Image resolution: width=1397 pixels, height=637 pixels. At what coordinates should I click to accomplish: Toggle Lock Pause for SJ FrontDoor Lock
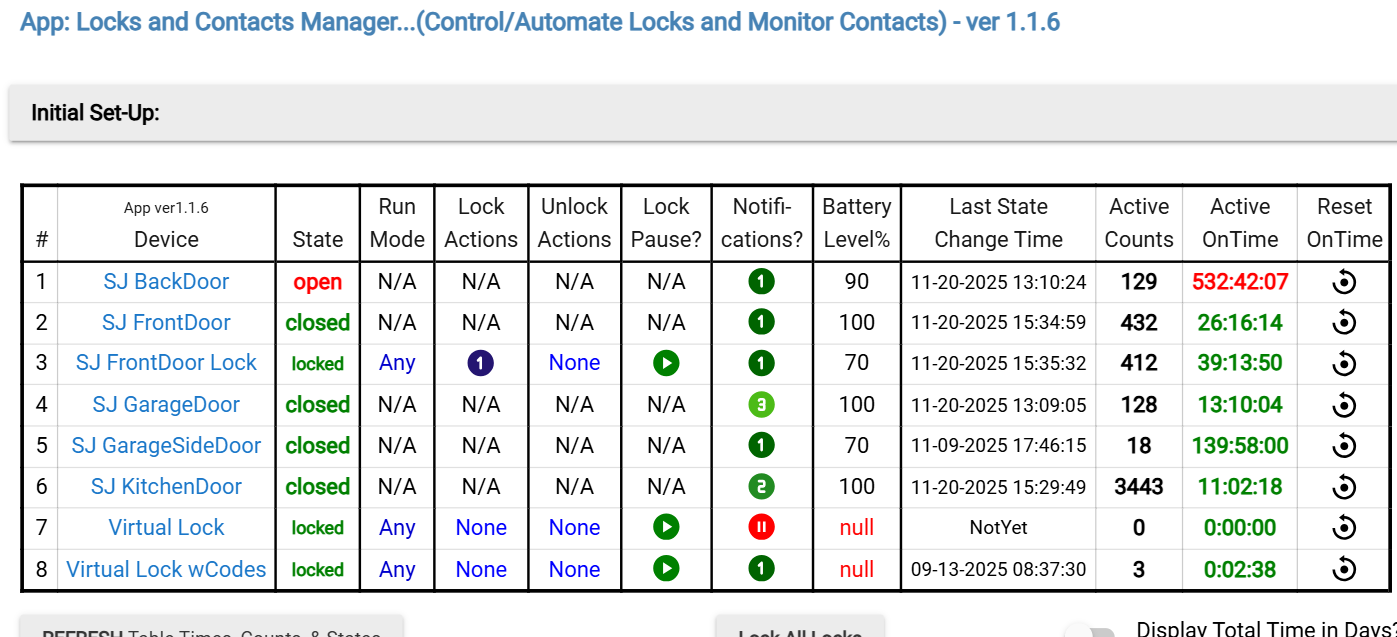pyautogui.click(x=666, y=363)
